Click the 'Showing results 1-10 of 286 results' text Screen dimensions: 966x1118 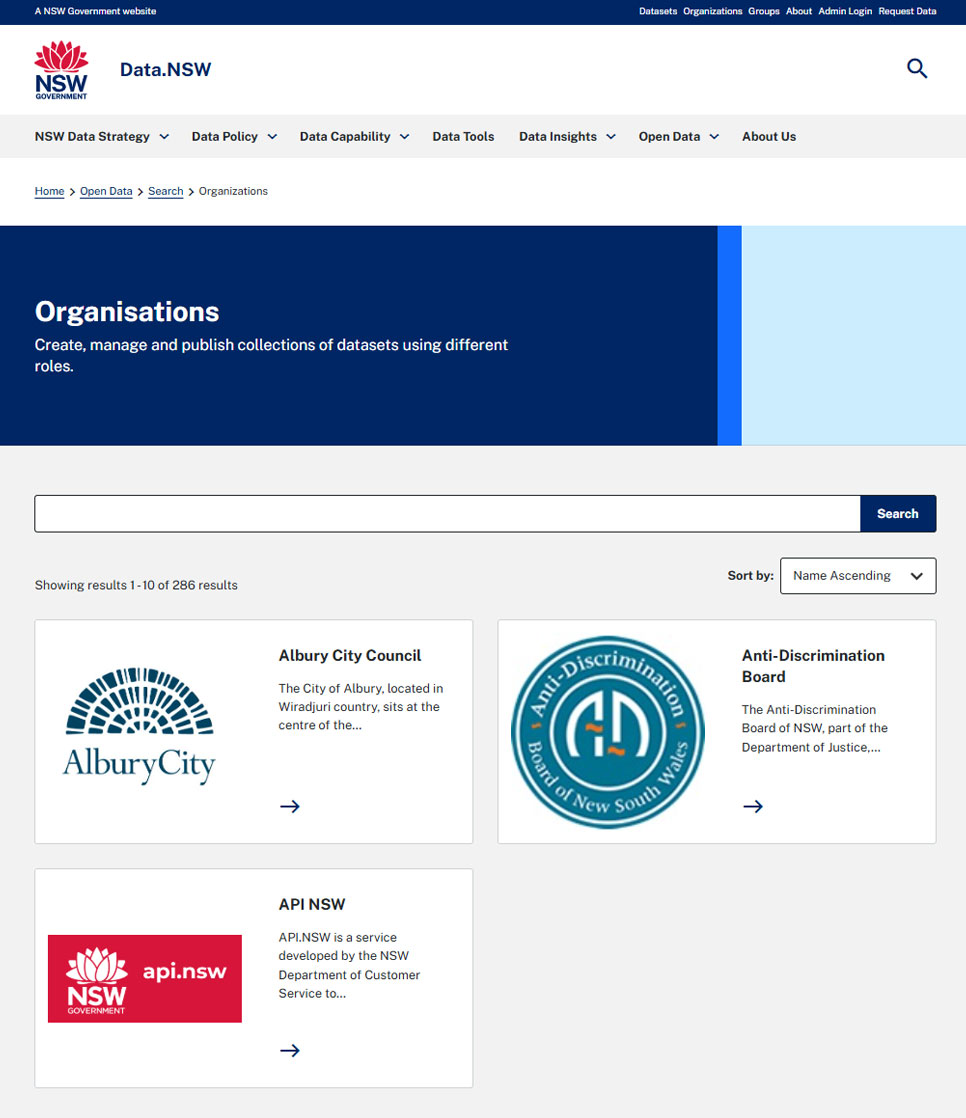136,585
